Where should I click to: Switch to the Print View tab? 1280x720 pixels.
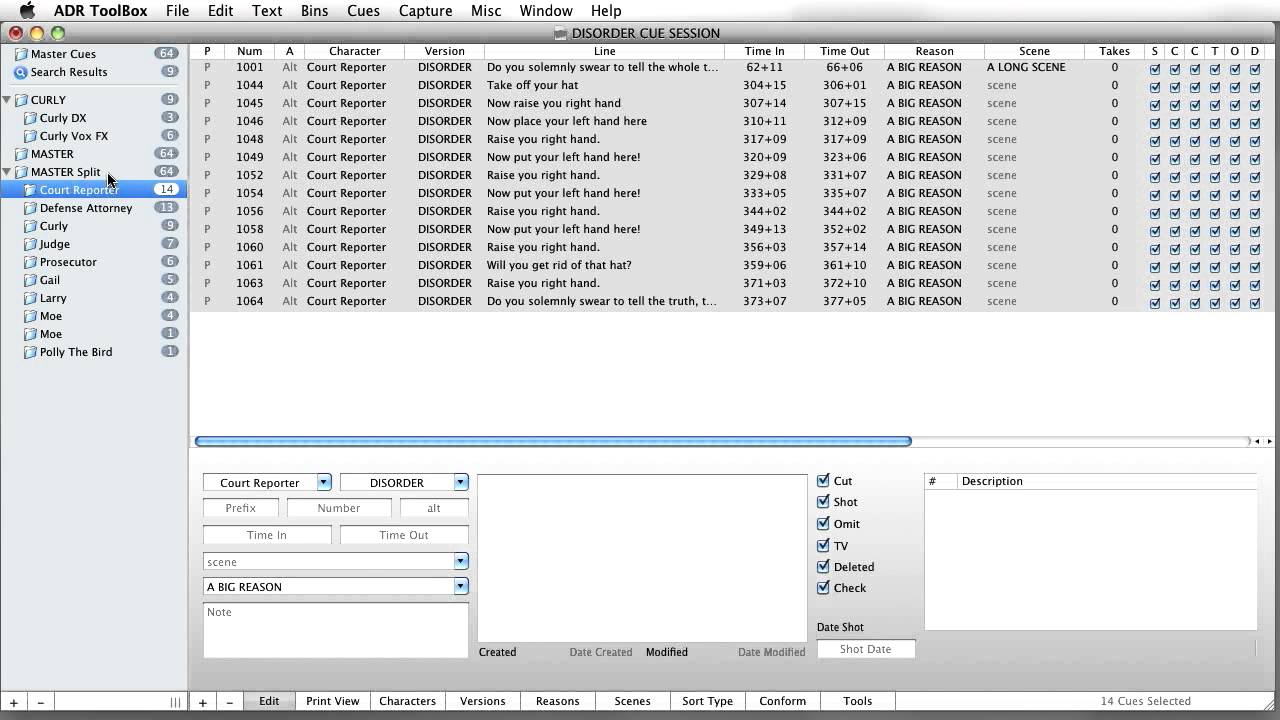point(332,702)
